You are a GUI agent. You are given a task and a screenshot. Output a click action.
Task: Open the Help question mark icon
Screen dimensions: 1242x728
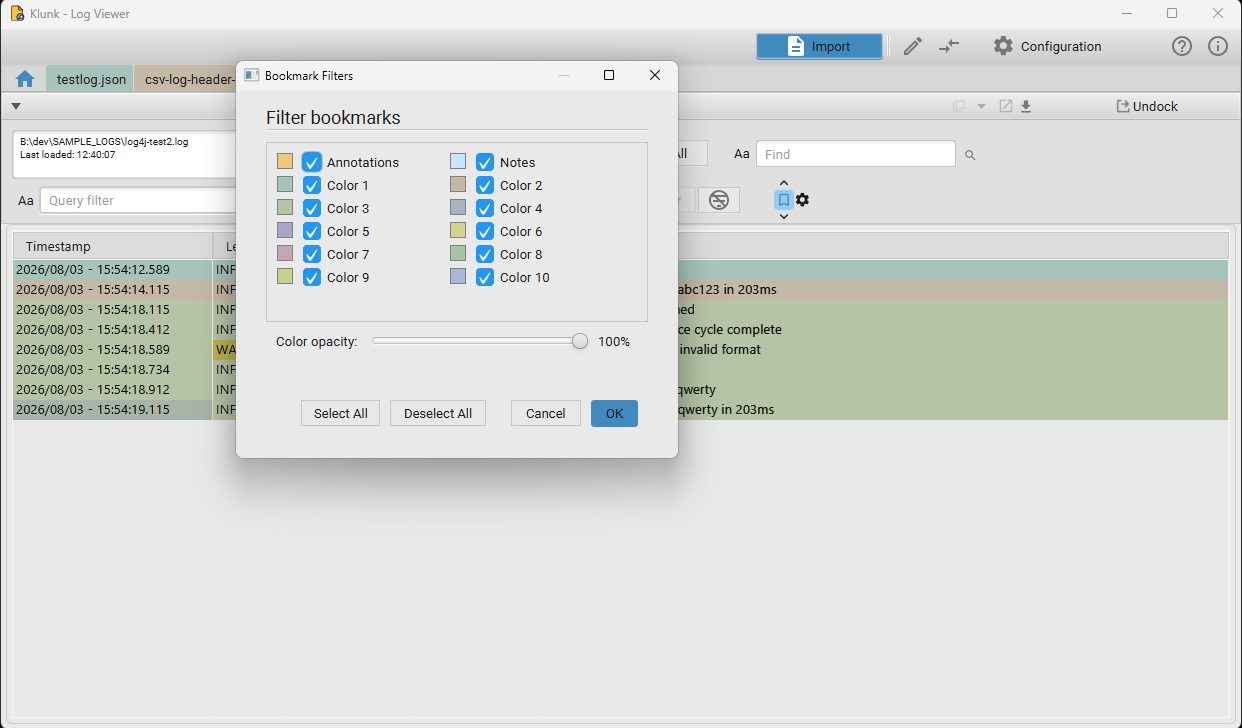pos(1182,46)
